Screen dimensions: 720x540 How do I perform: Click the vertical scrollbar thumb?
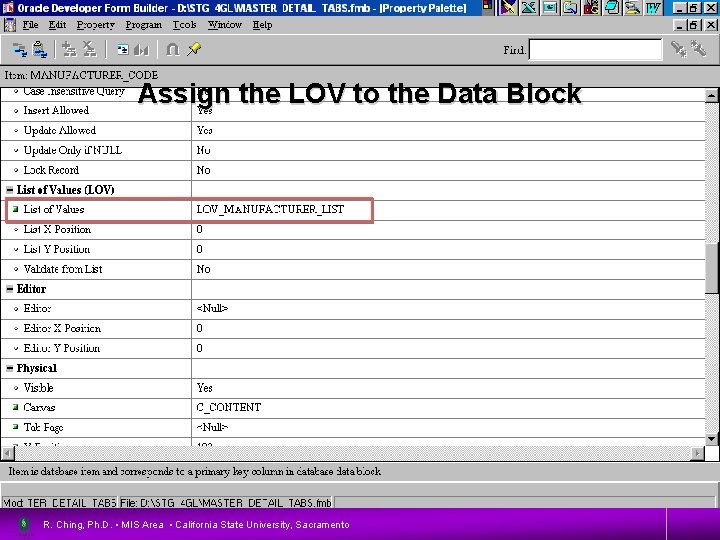(711, 267)
